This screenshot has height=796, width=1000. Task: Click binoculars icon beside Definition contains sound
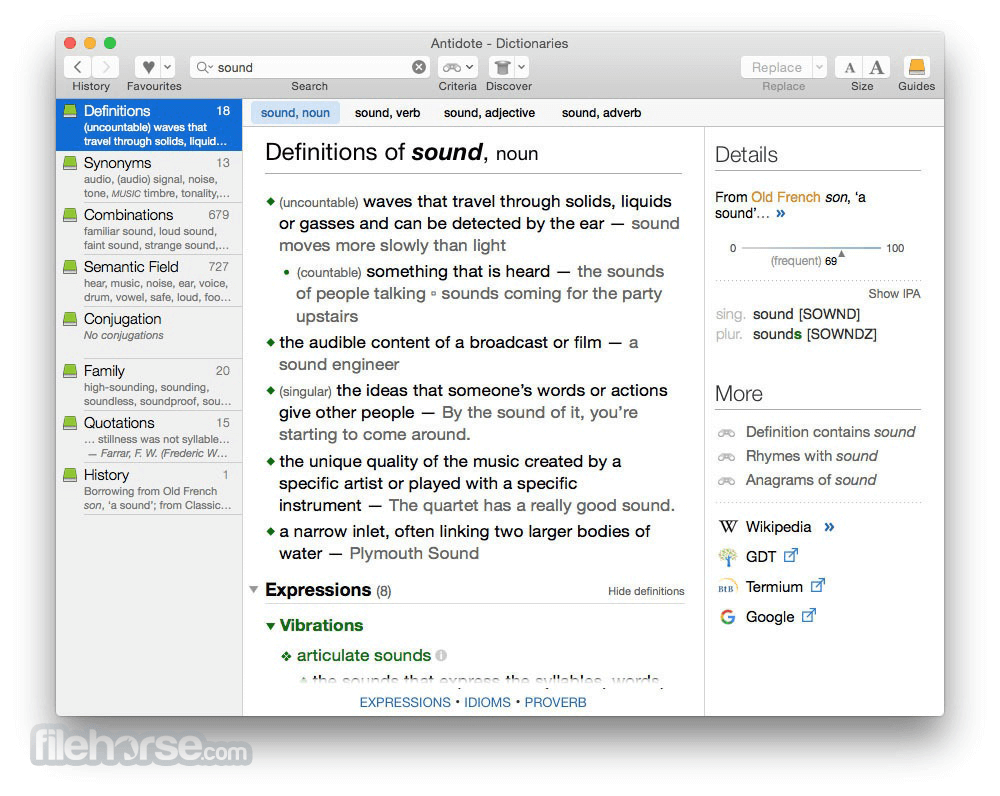(x=726, y=433)
